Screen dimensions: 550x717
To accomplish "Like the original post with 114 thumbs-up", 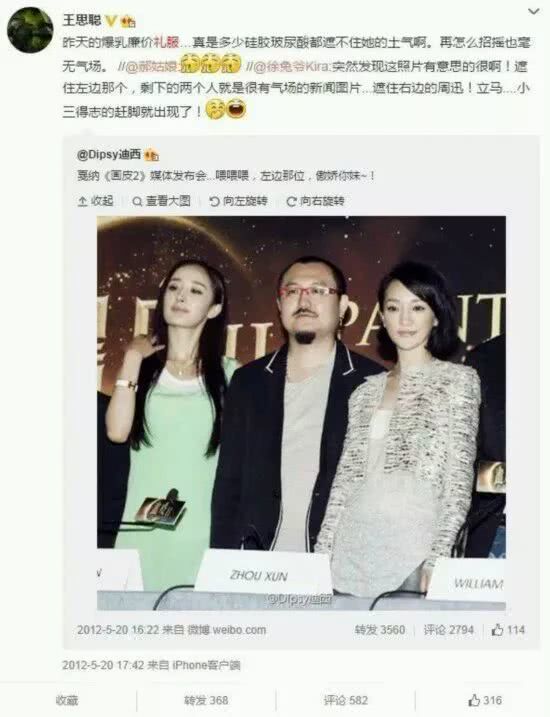I will (508, 630).
